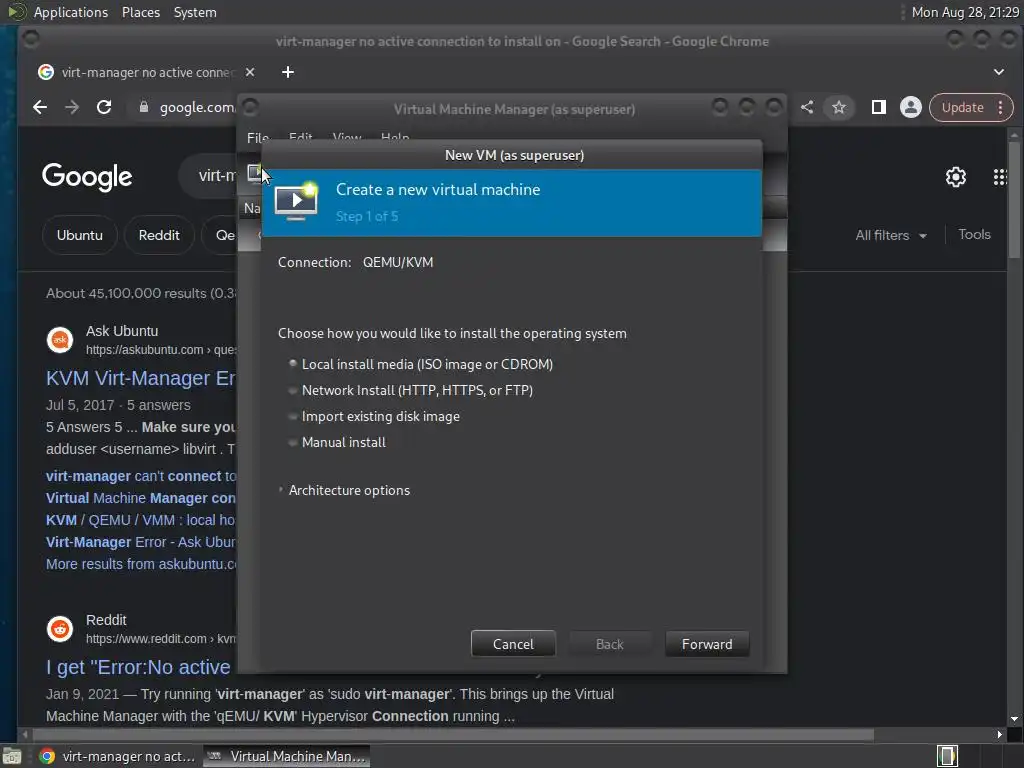
Task: Click the Forward button in New VM dialog
Action: coord(707,644)
